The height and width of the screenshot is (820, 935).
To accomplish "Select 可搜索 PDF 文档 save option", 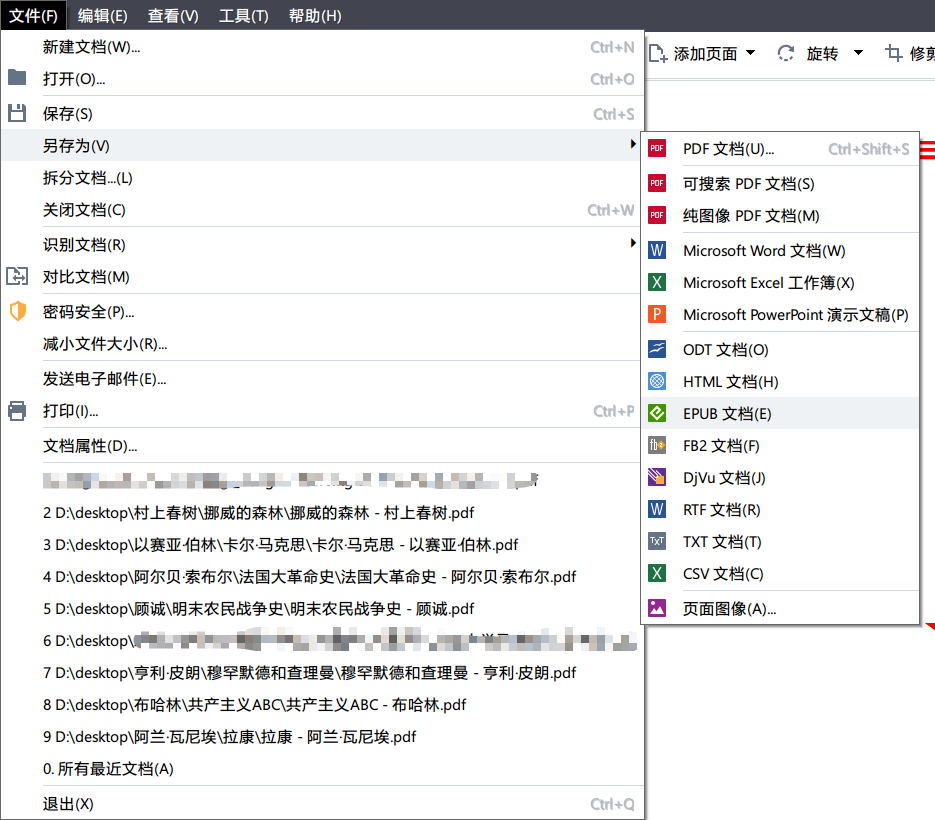I will click(x=748, y=184).
